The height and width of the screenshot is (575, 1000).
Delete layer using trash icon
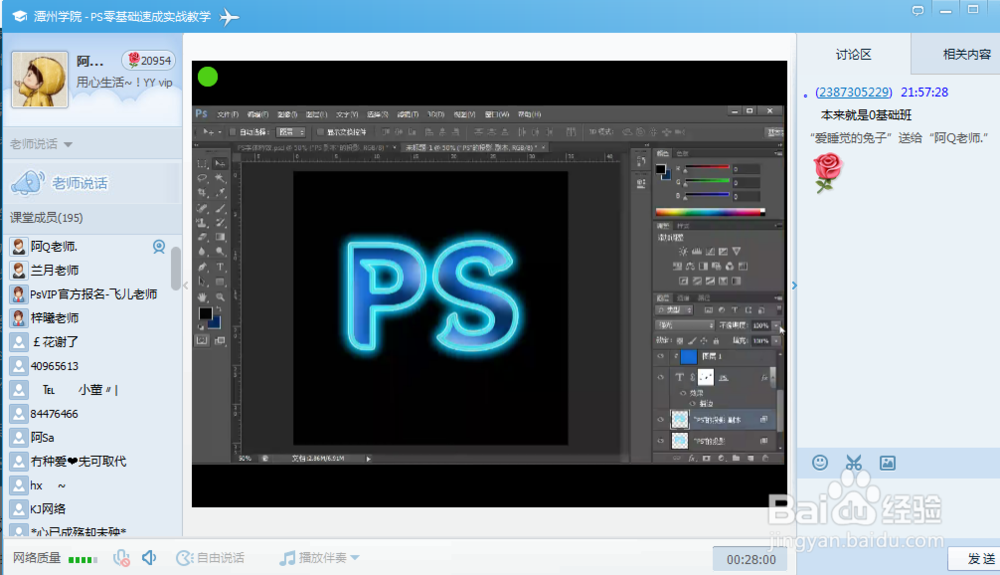(765, 458)
